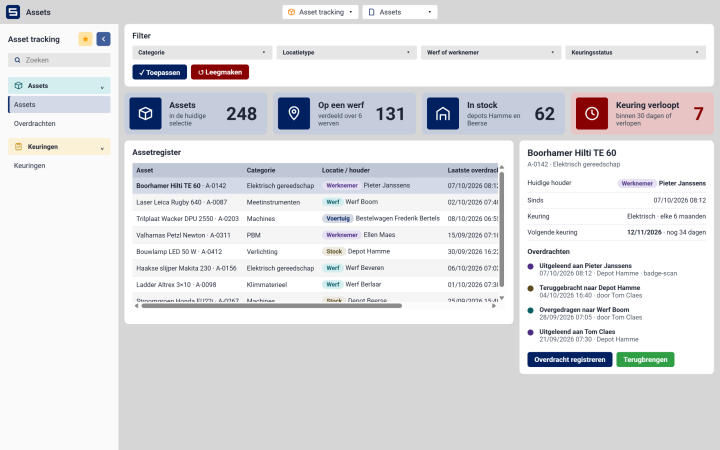Click the purple dot of Uitgeleend aan Pieter Janssens
This screenshot has height=450, width=720.
click(530, 266)
